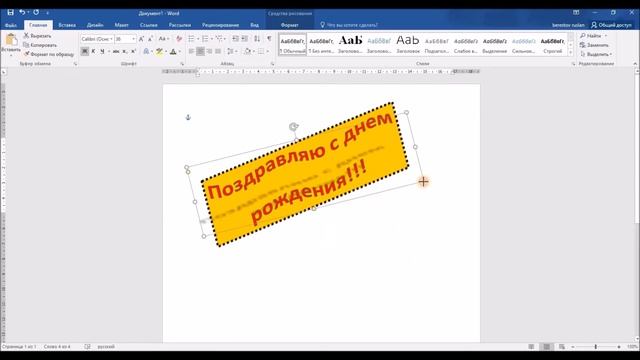Screen dimensions: 640x360
Task: Click the Tell me search field
Action: tap(352, 25)
